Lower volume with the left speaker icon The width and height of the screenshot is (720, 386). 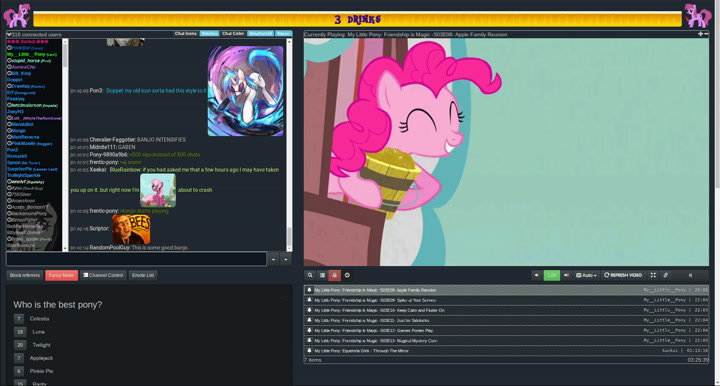coord(536,275)
